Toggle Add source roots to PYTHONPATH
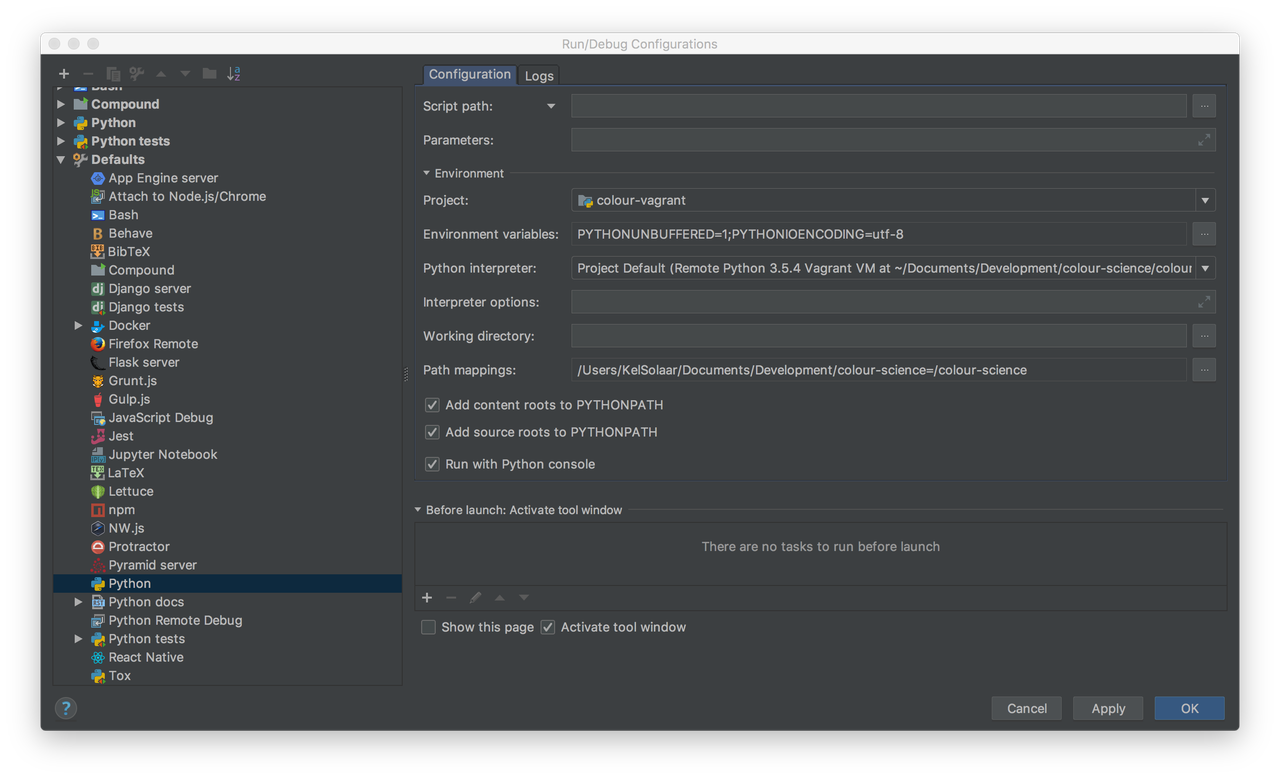The width and height of the screenshot is (1280, 779). coord(432,432)
